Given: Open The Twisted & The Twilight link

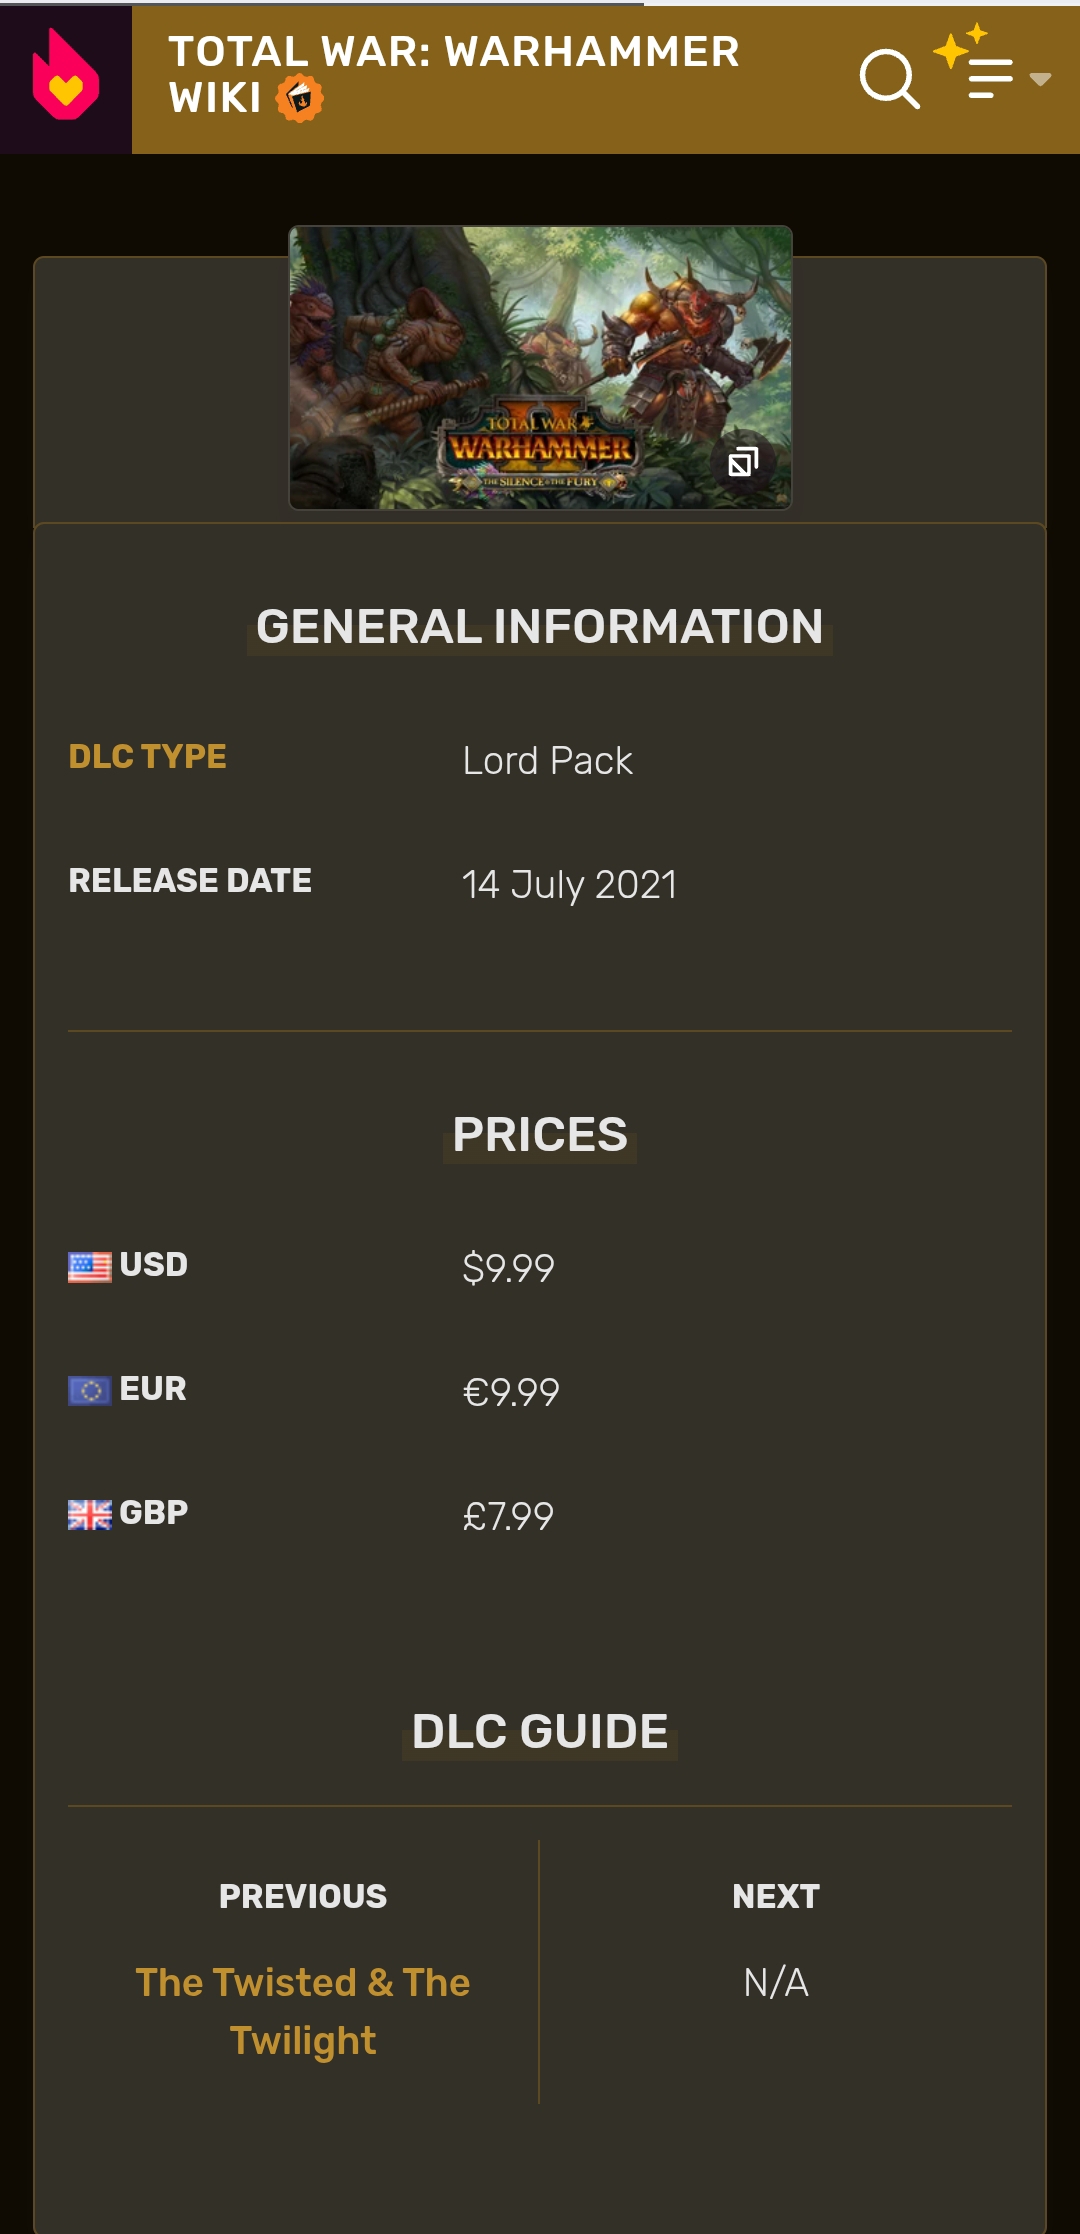Looking at the screenshot, I should tap(303, 2011).
